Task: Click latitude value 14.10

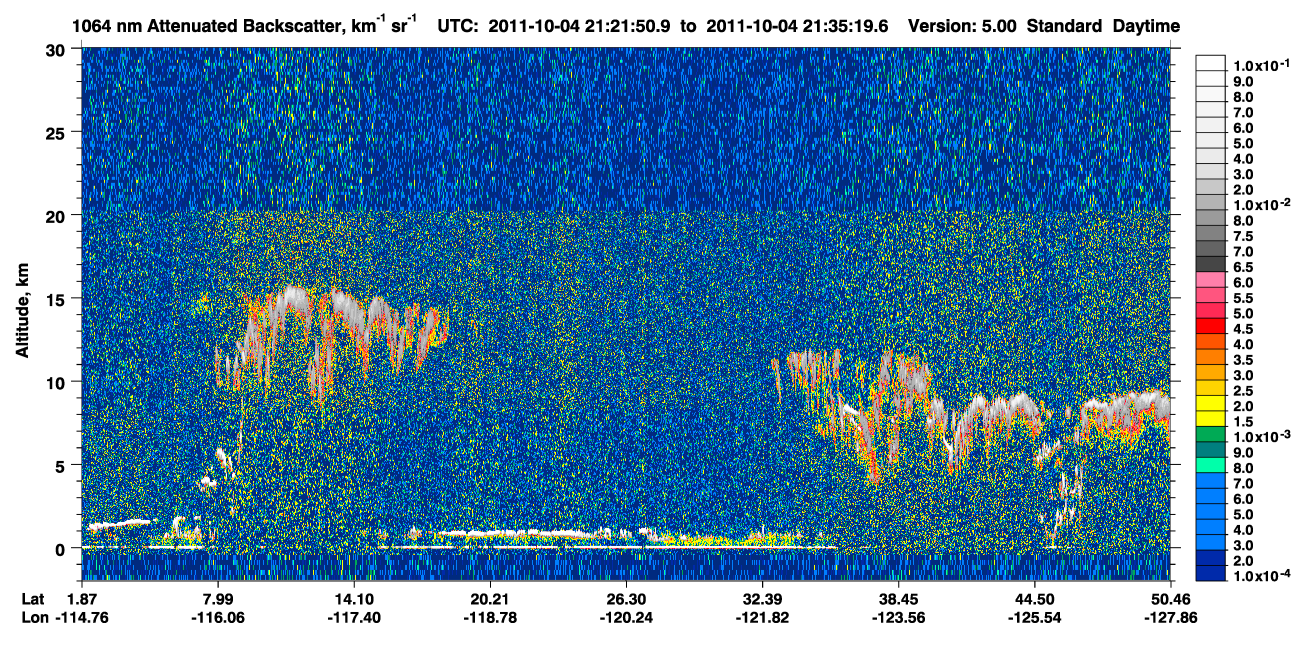Action: [x=353, y=598]
